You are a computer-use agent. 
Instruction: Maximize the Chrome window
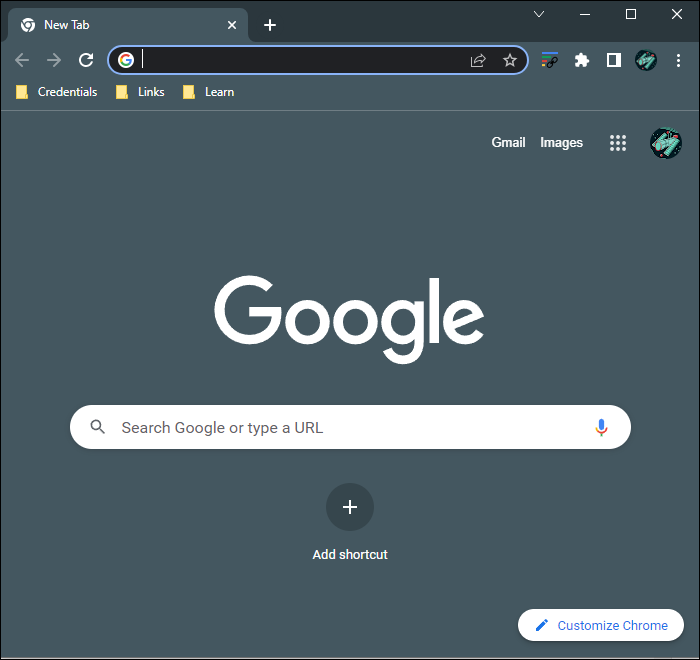pos(631,14)
